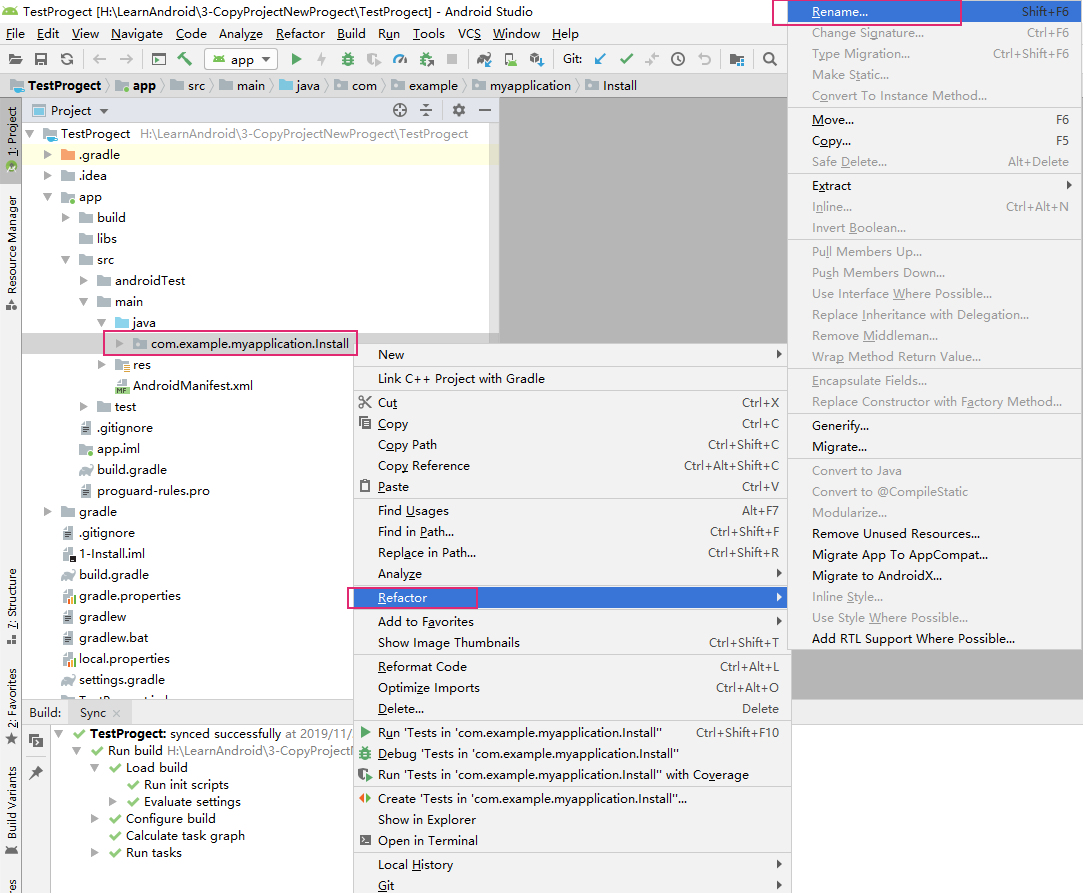Expand the .gradle folder

tap(48, 155)
